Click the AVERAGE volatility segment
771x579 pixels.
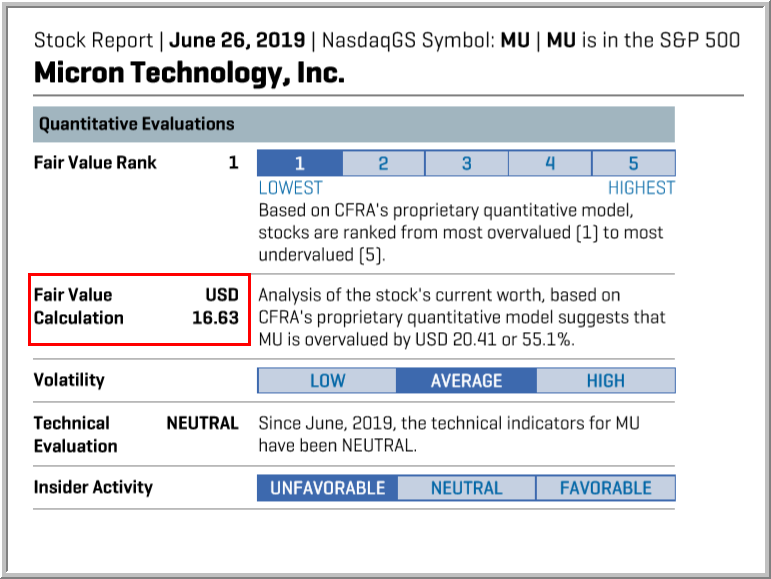click(x=466, y=380)
